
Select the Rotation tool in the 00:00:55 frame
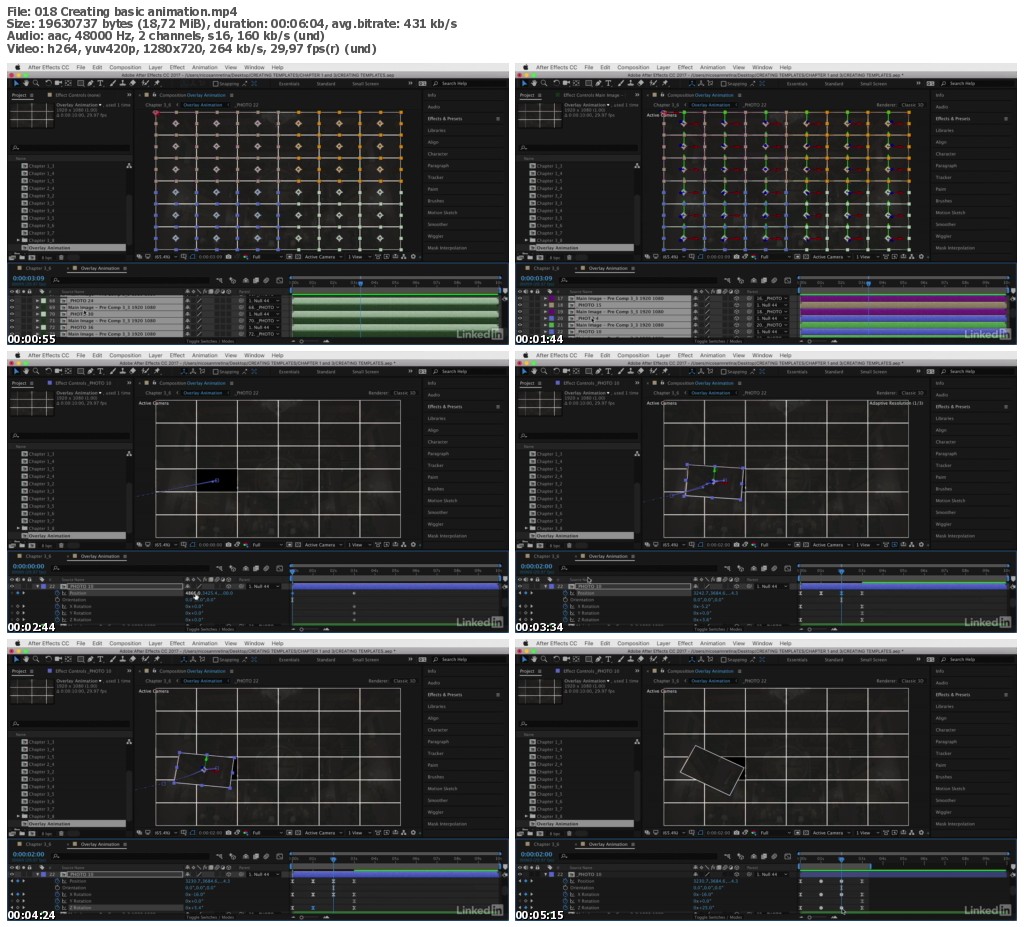[x=48, y=84]
